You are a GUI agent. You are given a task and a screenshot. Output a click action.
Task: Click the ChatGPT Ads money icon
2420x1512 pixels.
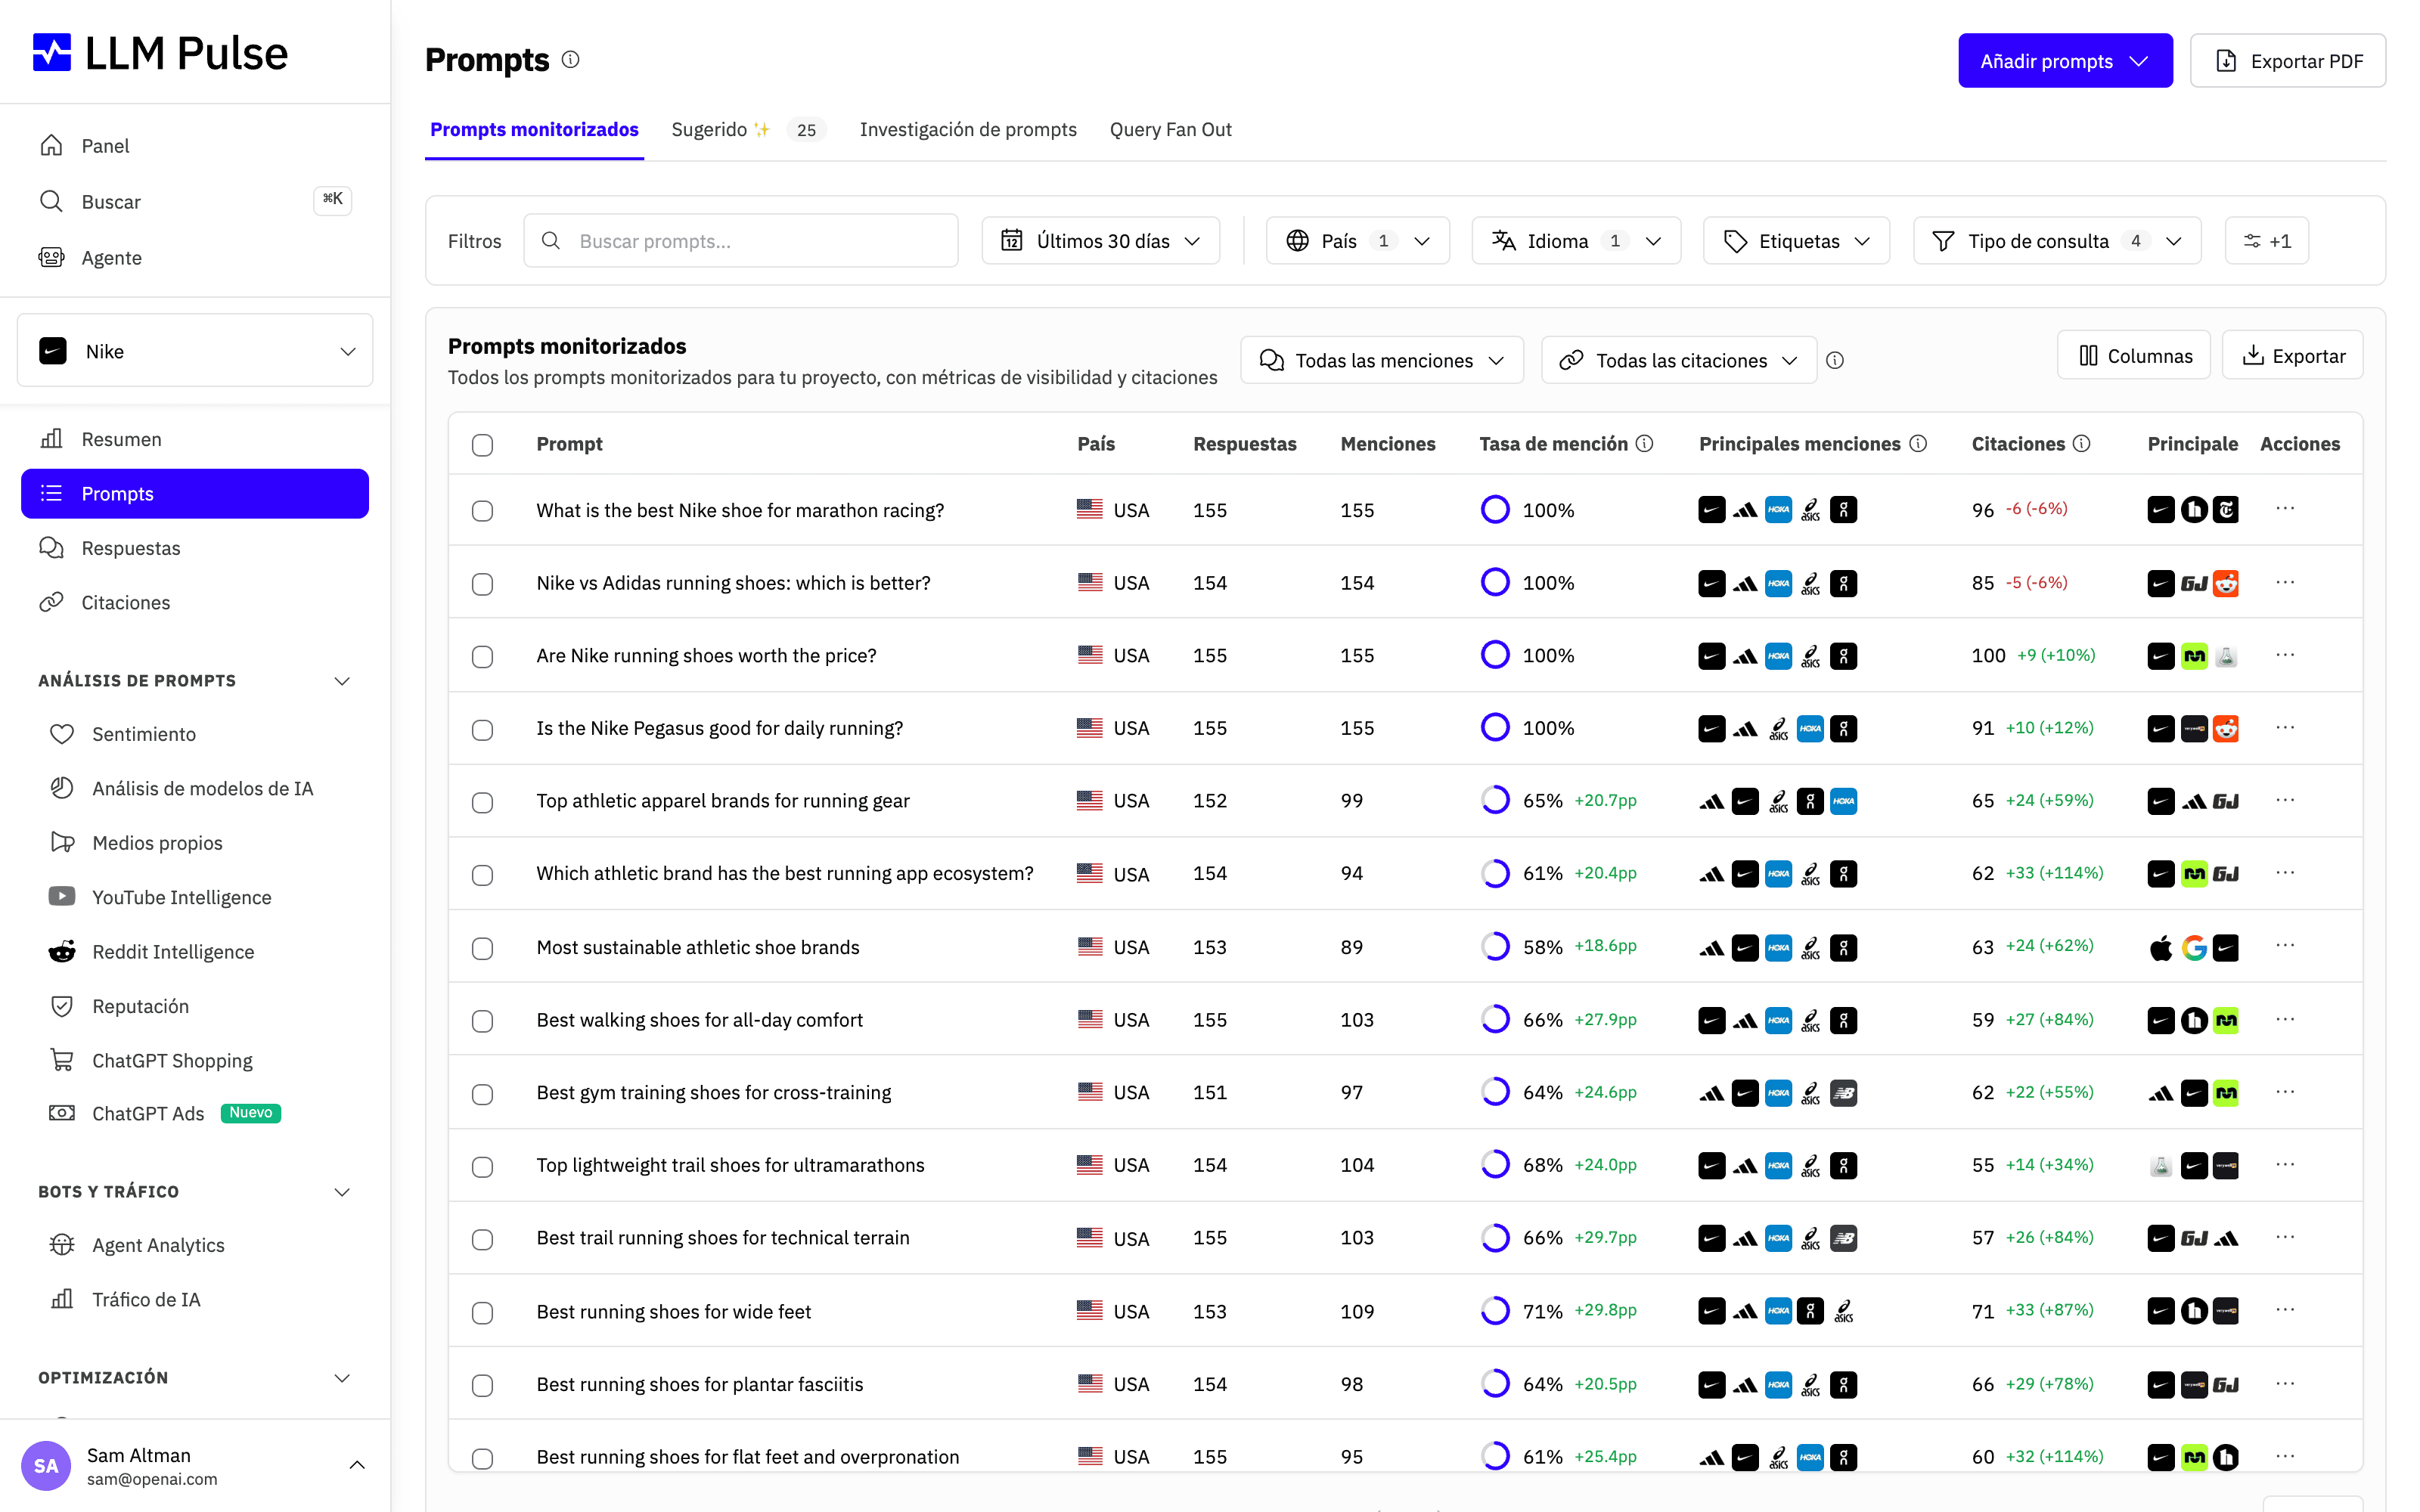pyautogui.click(x=62, y=1113)
